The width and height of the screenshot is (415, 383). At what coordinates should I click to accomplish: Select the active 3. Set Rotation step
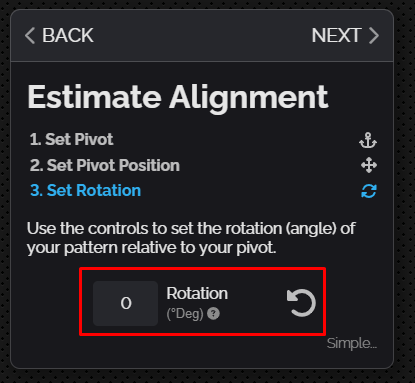coord(85,191)
